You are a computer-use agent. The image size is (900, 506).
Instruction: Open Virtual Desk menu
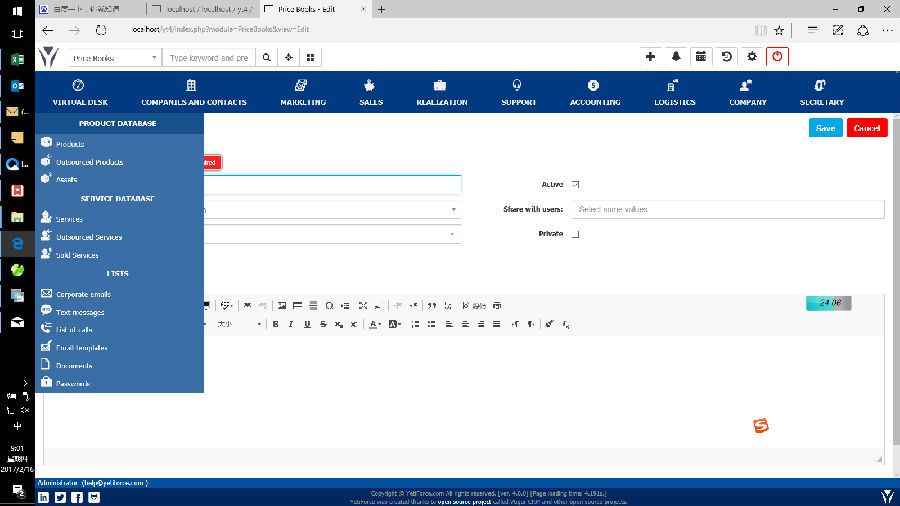[80, 92]
